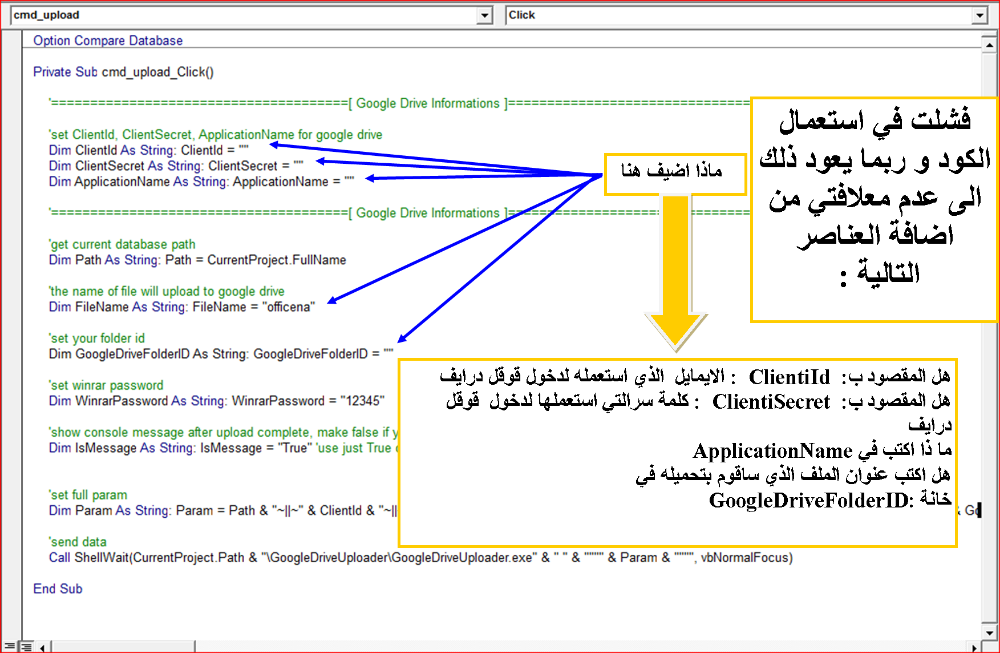Click the "End Sub" line
The image size is (1000, 653).
pyautogui.click(x=57, y=589)
